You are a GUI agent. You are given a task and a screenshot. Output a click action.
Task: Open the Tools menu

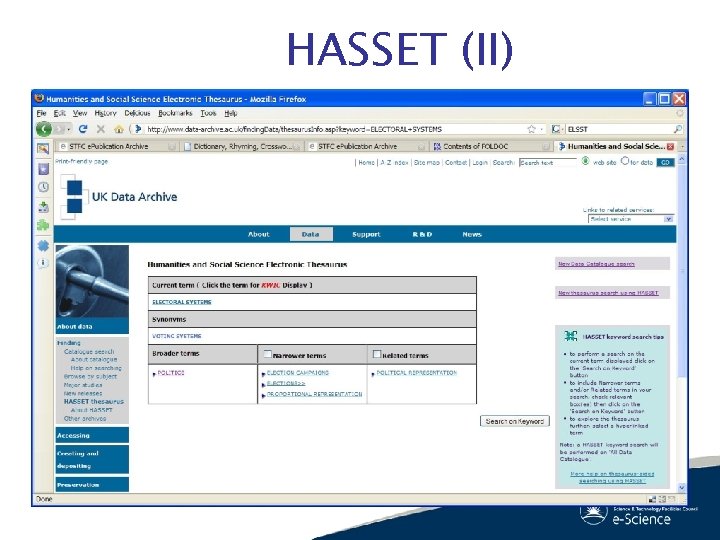(x=208, y=113)
